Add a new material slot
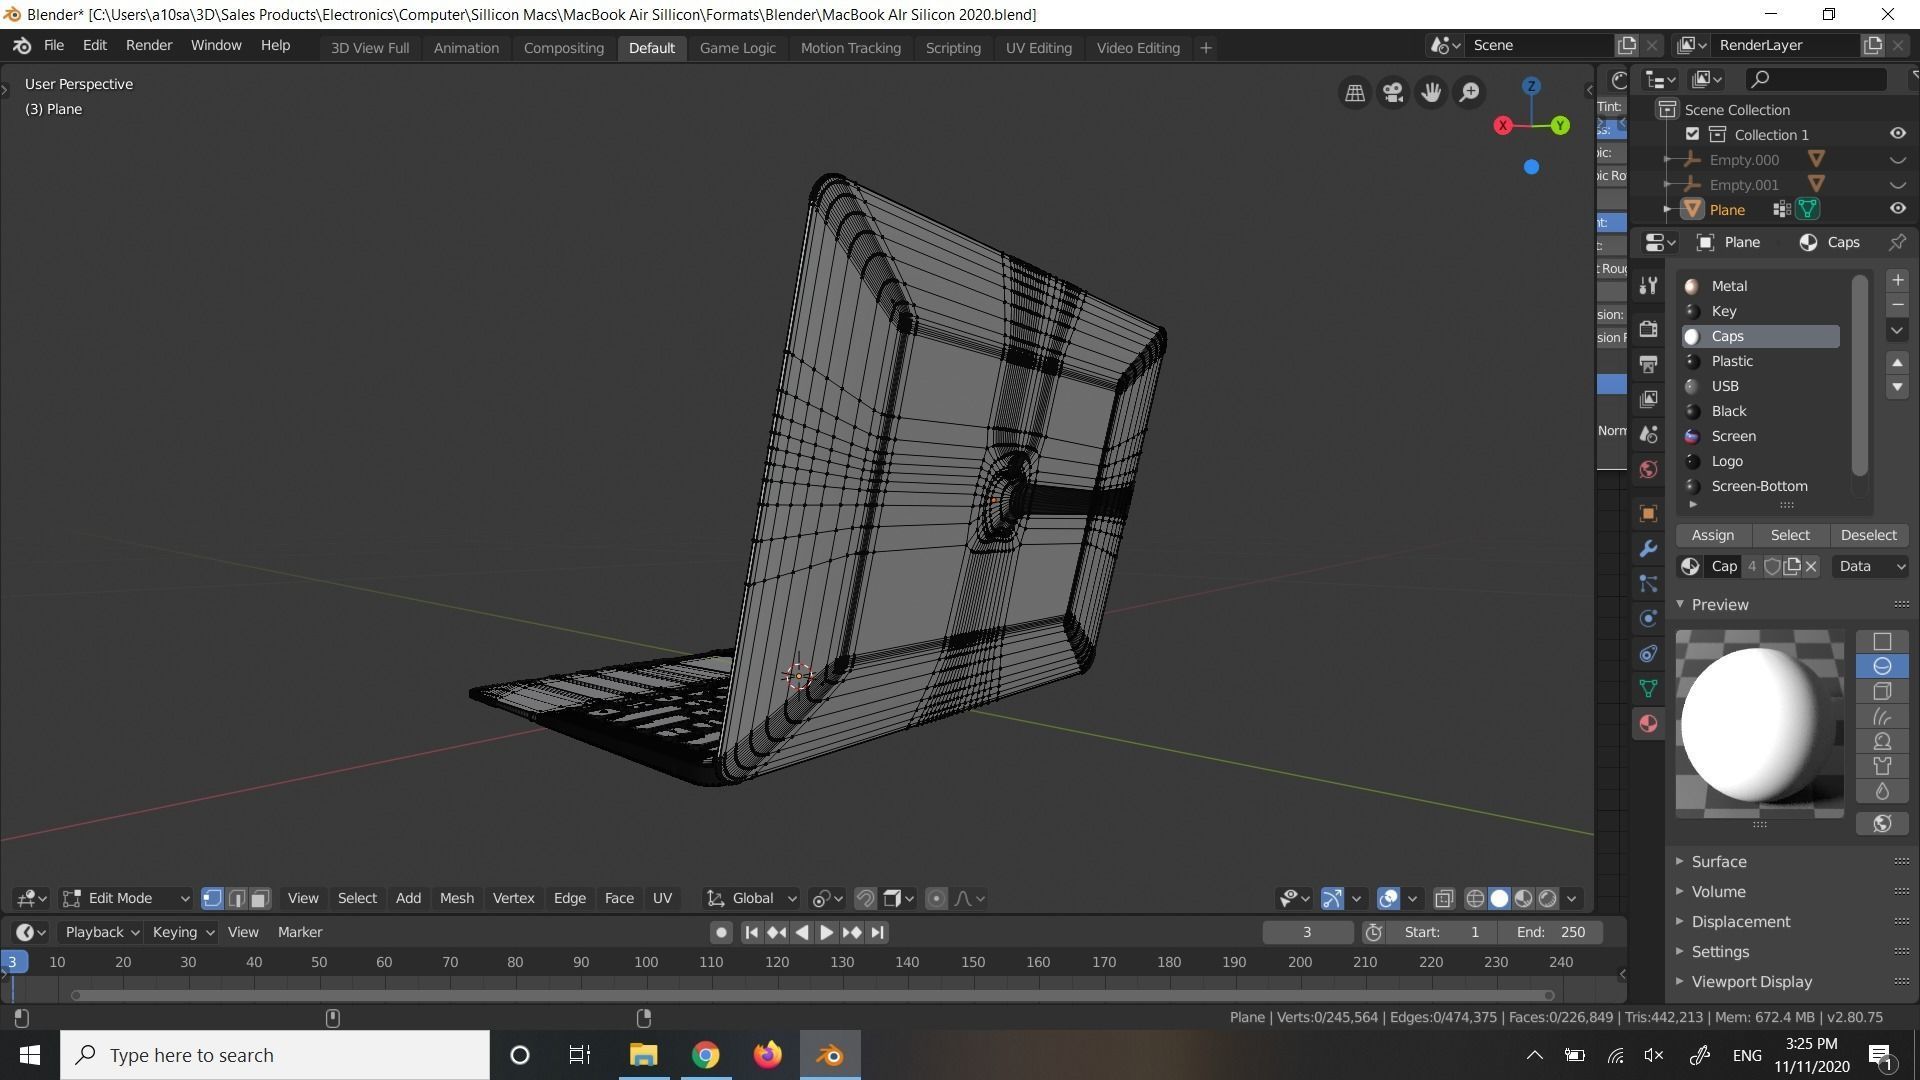Screen dimensions: 1920x1080 click(1897, 280)
